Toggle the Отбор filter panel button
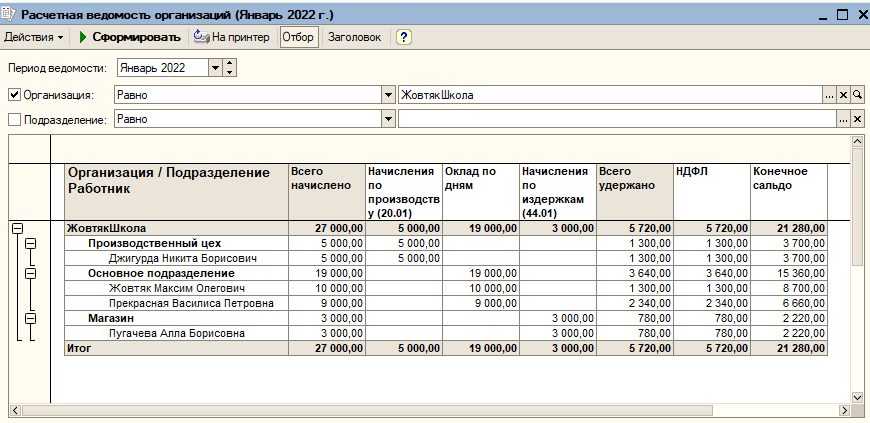Image resolution: width=870 pixels, height=423 pixels. tap(299, 37)
